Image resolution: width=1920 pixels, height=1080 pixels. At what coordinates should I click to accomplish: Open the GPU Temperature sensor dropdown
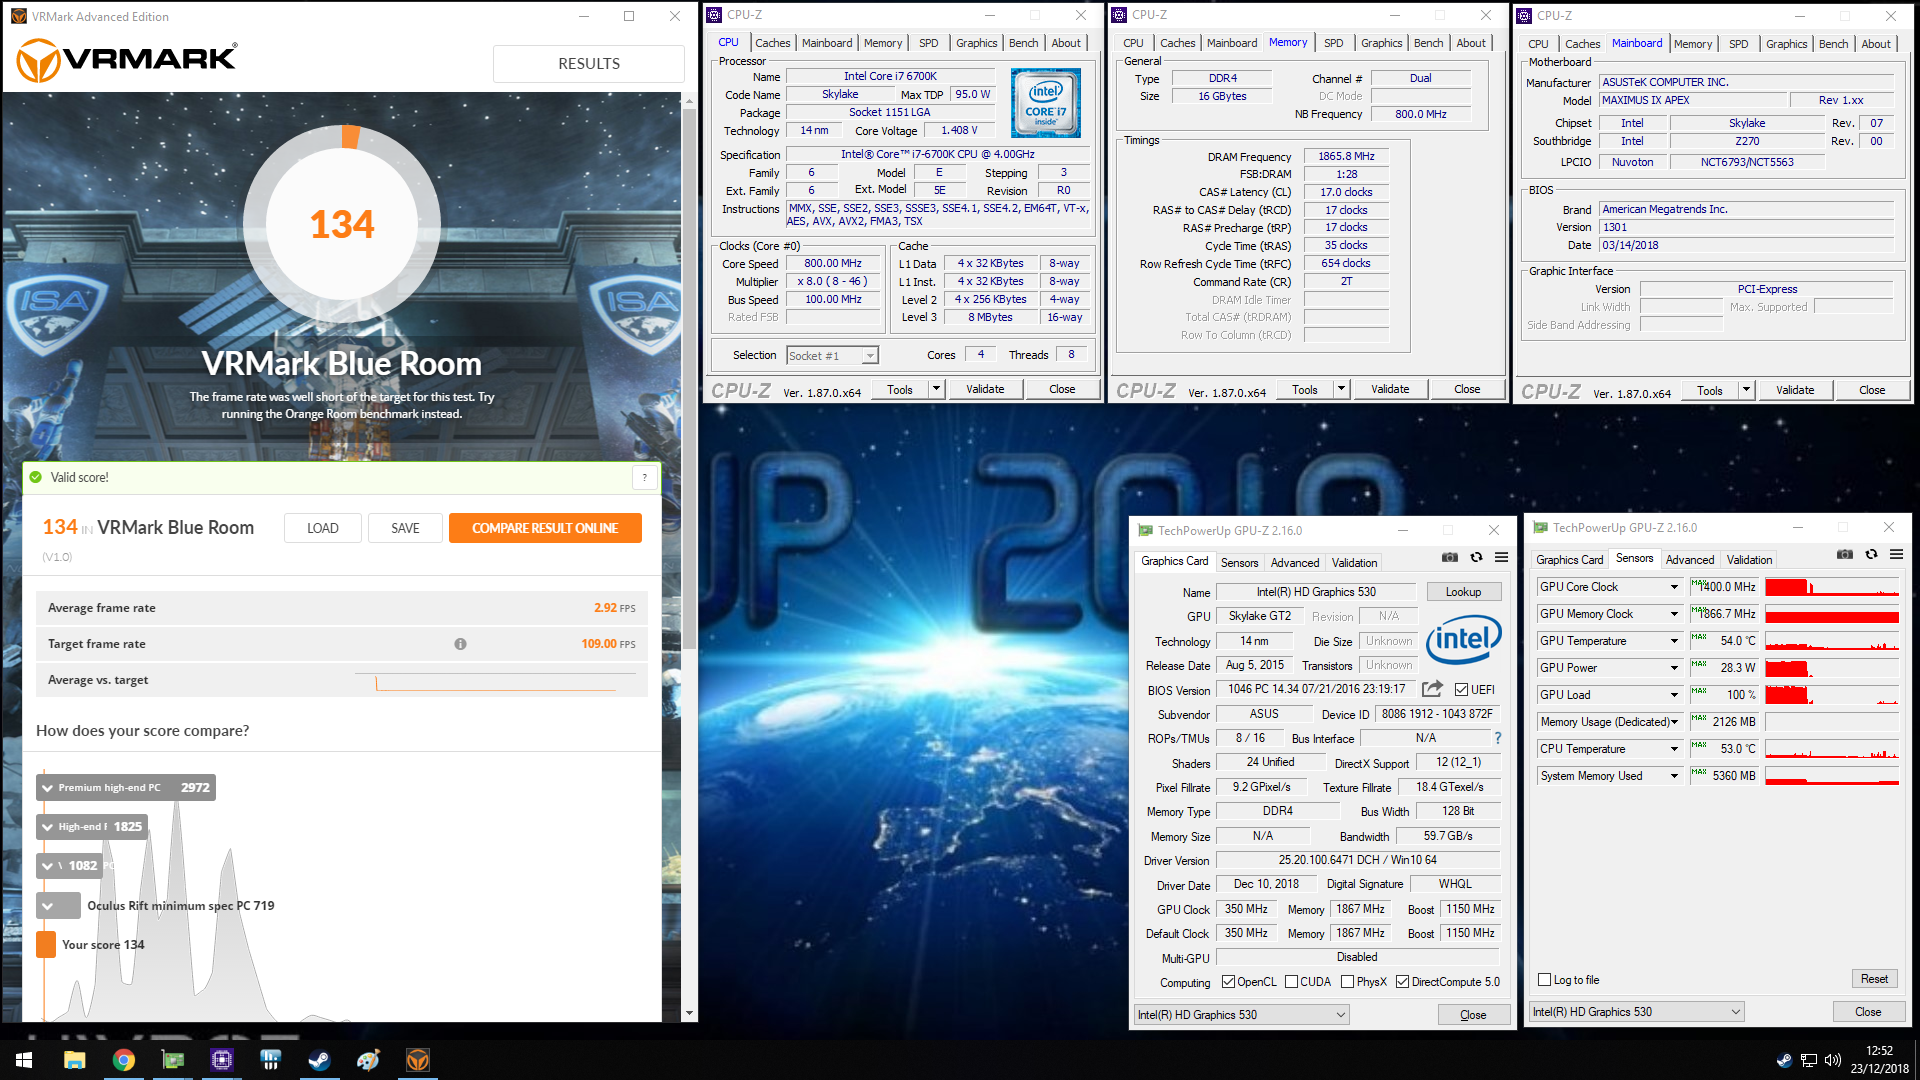pos(1674,641)
